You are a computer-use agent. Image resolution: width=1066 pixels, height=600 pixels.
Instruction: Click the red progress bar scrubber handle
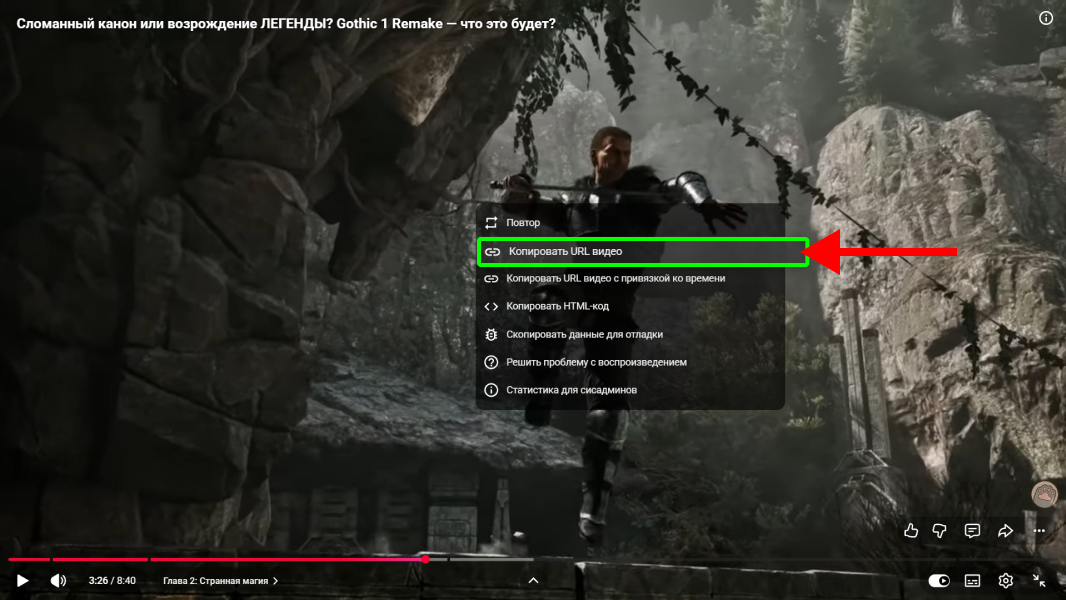coord(426,559)
